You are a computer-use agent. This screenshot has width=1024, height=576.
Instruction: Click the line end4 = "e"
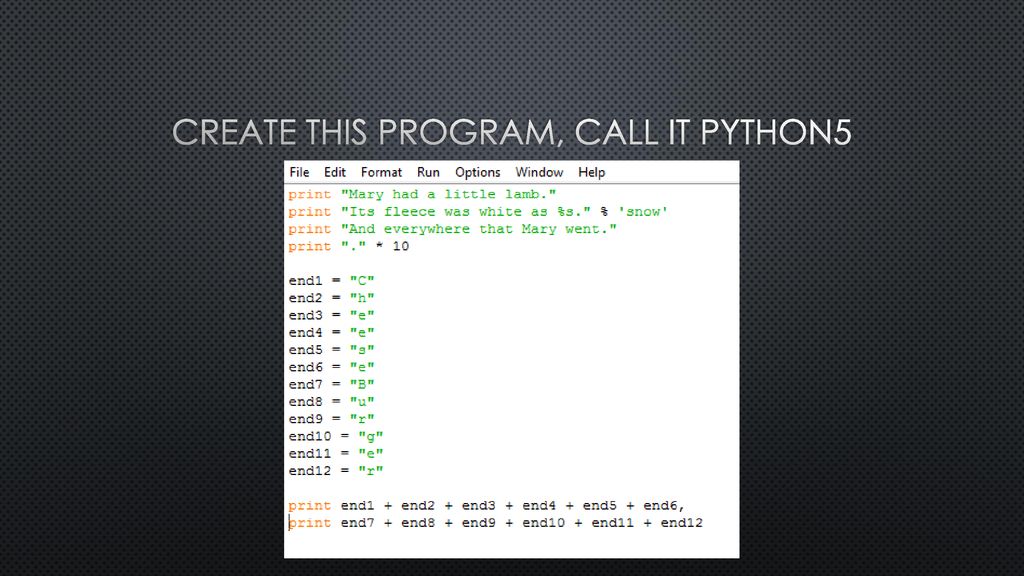(x=332, y=332)
